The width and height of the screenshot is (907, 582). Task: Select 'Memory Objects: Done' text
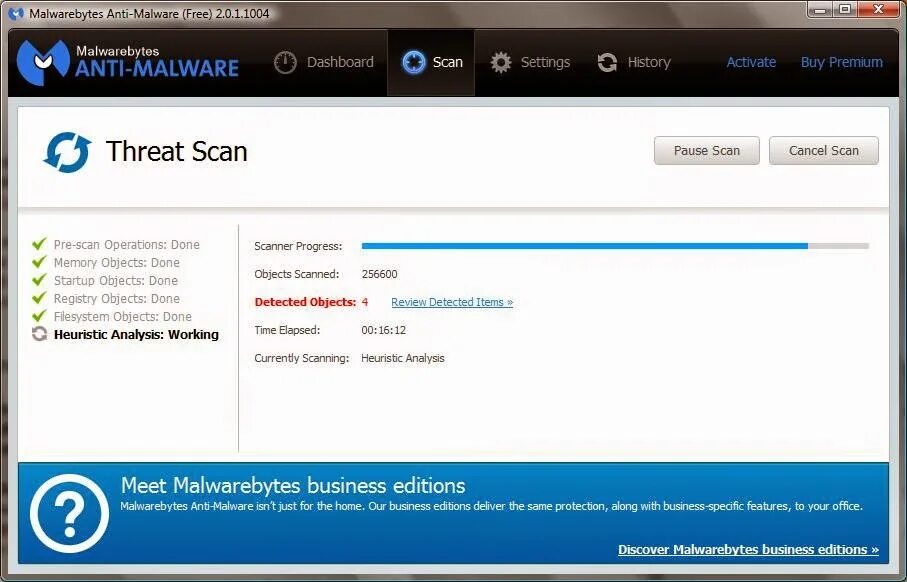[117, 263]
